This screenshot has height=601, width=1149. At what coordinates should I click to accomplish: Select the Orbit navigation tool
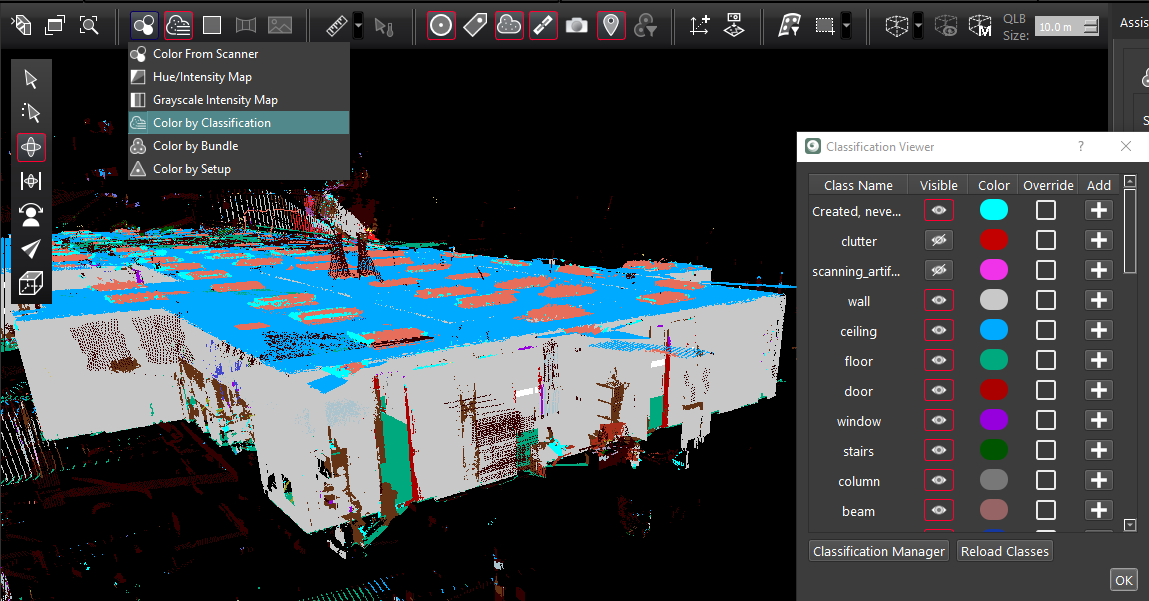pos(31,147)
